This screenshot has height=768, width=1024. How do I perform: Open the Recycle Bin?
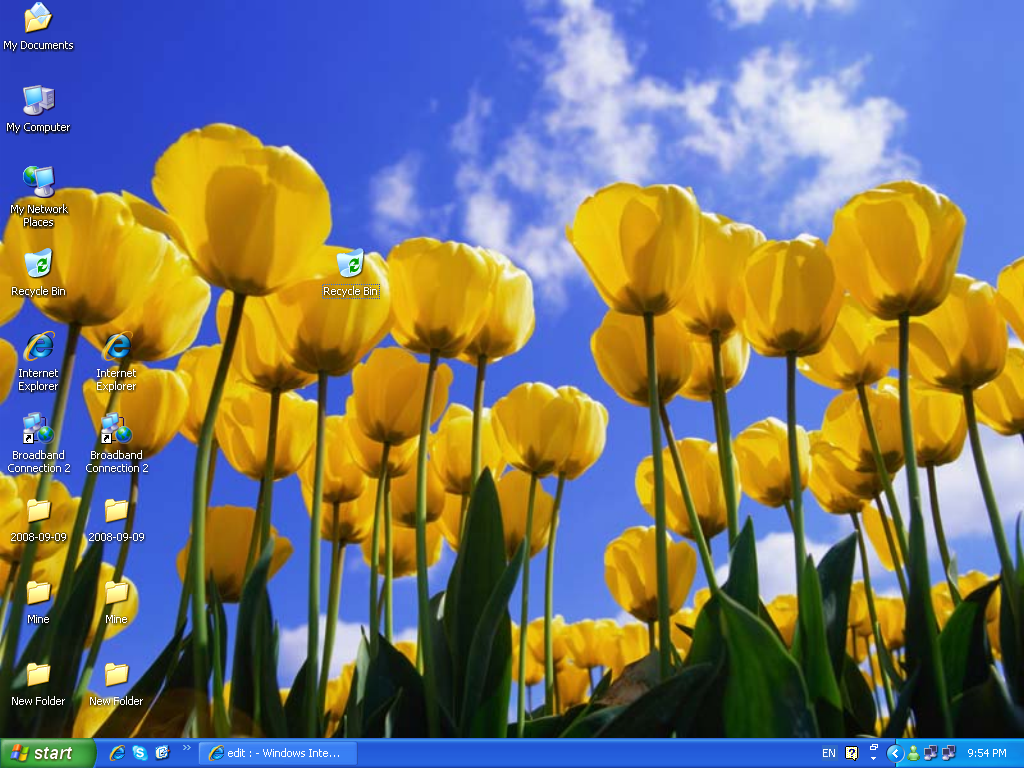point(38,268)
